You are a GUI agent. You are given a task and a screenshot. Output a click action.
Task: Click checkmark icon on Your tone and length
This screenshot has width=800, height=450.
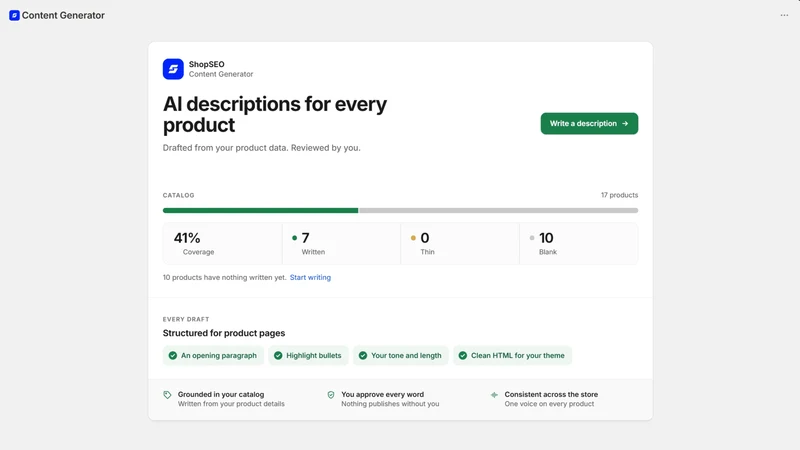tap(363, 356)
